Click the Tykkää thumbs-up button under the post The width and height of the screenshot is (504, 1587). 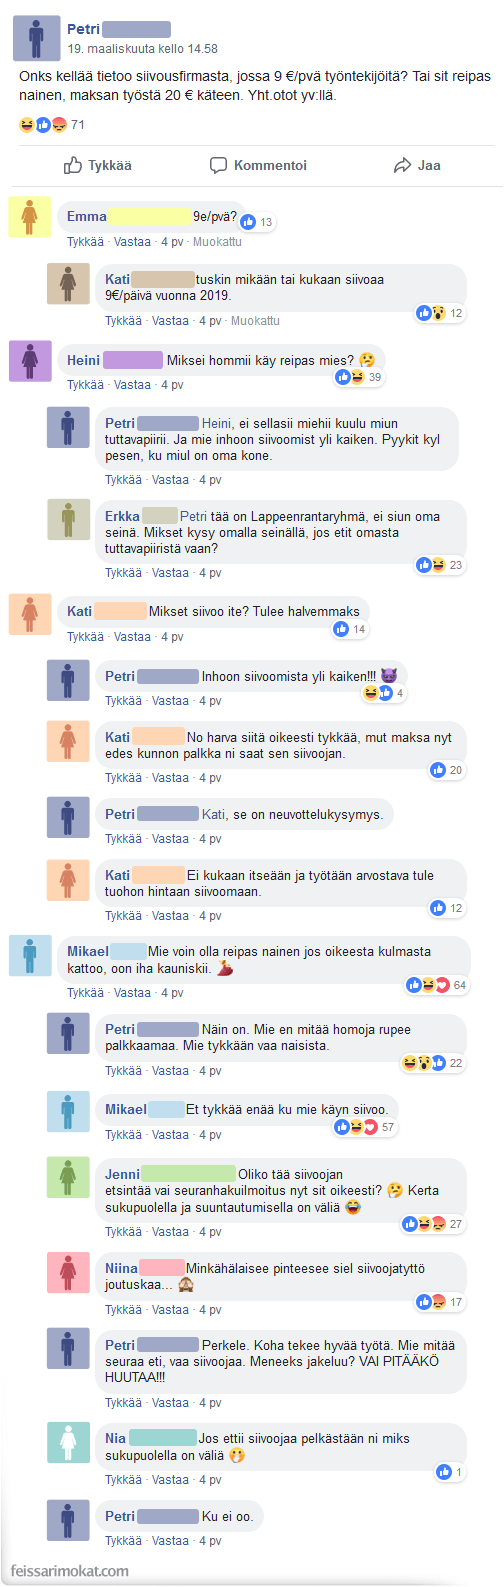click(98, 165)
